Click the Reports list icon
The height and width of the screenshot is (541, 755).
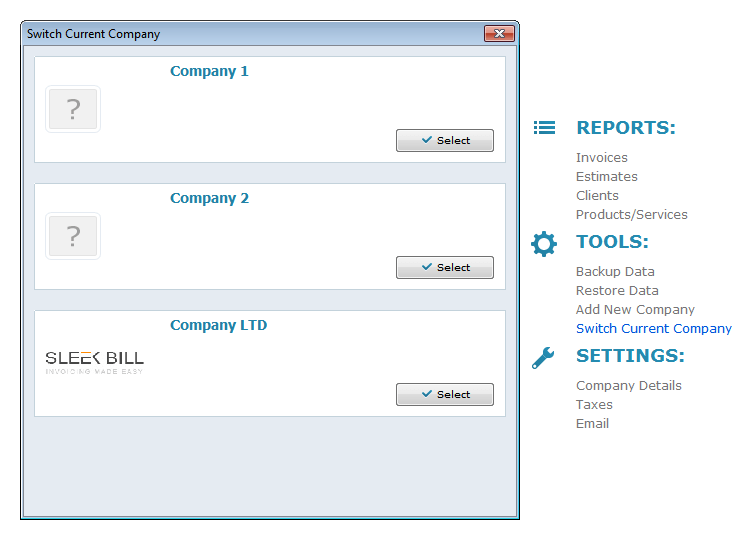click(544, 128)
